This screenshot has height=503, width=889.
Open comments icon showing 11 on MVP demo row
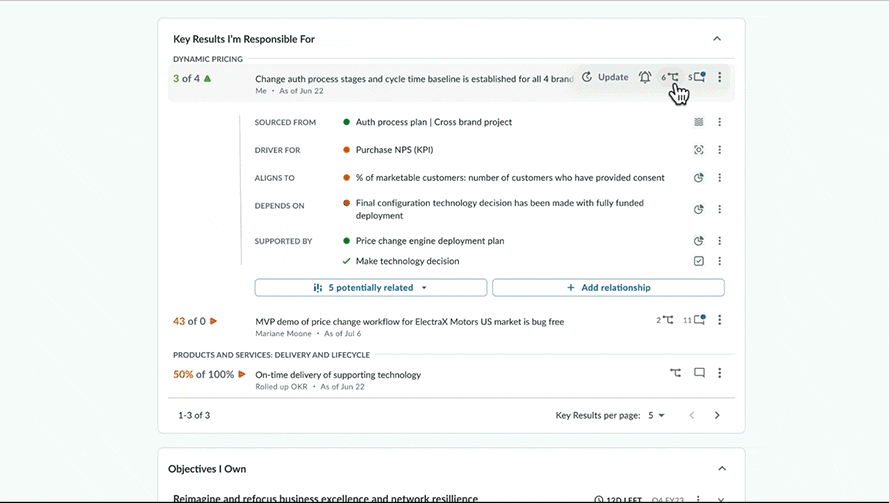[x=695, y=320]
